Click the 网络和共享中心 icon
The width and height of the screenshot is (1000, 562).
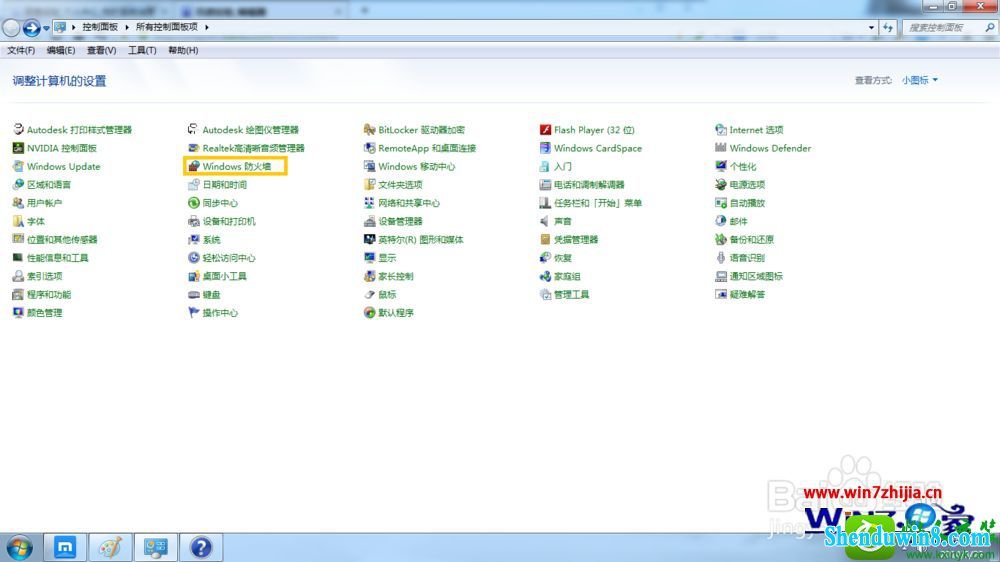pos(369,203)
